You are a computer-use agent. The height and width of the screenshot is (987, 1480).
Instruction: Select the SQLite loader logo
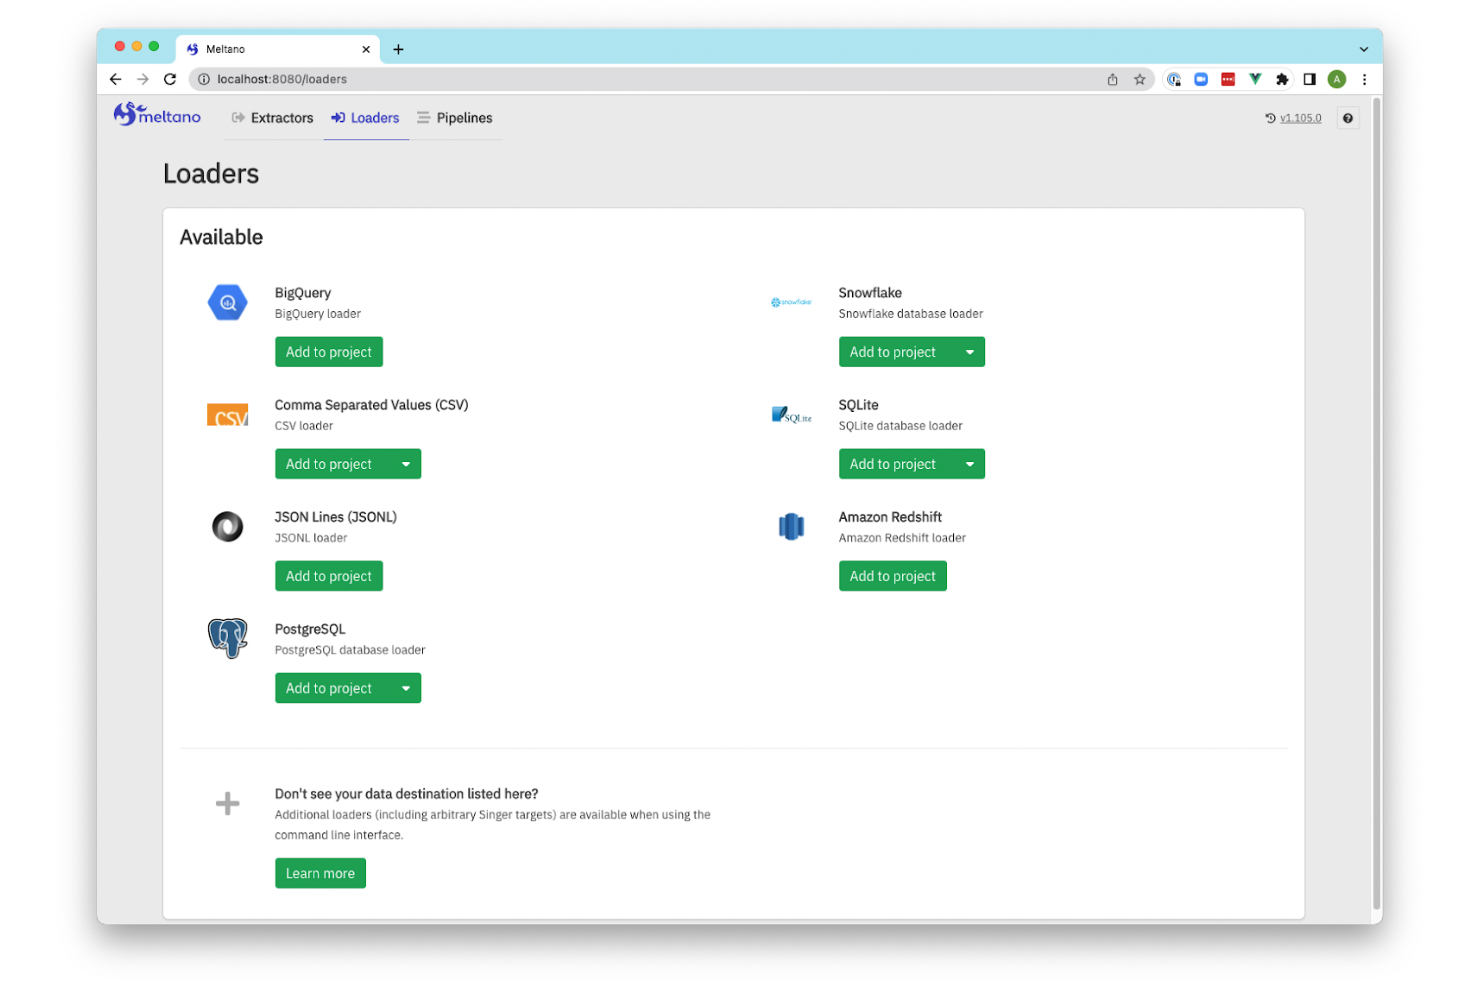pyautogui.click(x=791, y=414)
